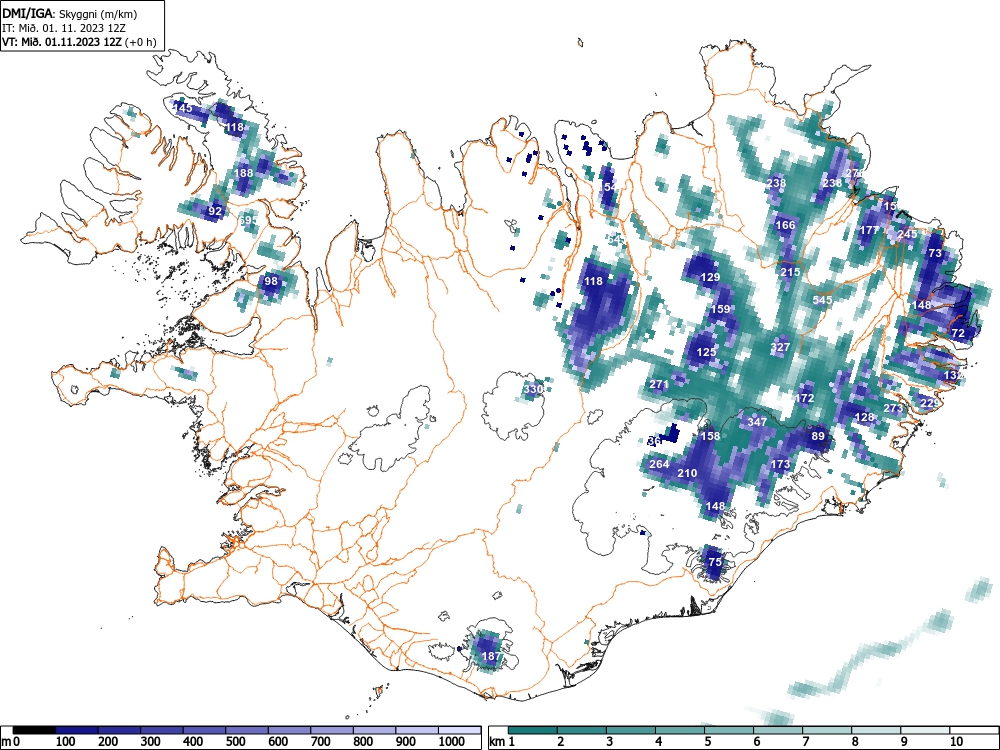Image resolution: width=1000 pixels, height=750 pixels.
Task: Click the '73' visibility value
Action: 935,253
